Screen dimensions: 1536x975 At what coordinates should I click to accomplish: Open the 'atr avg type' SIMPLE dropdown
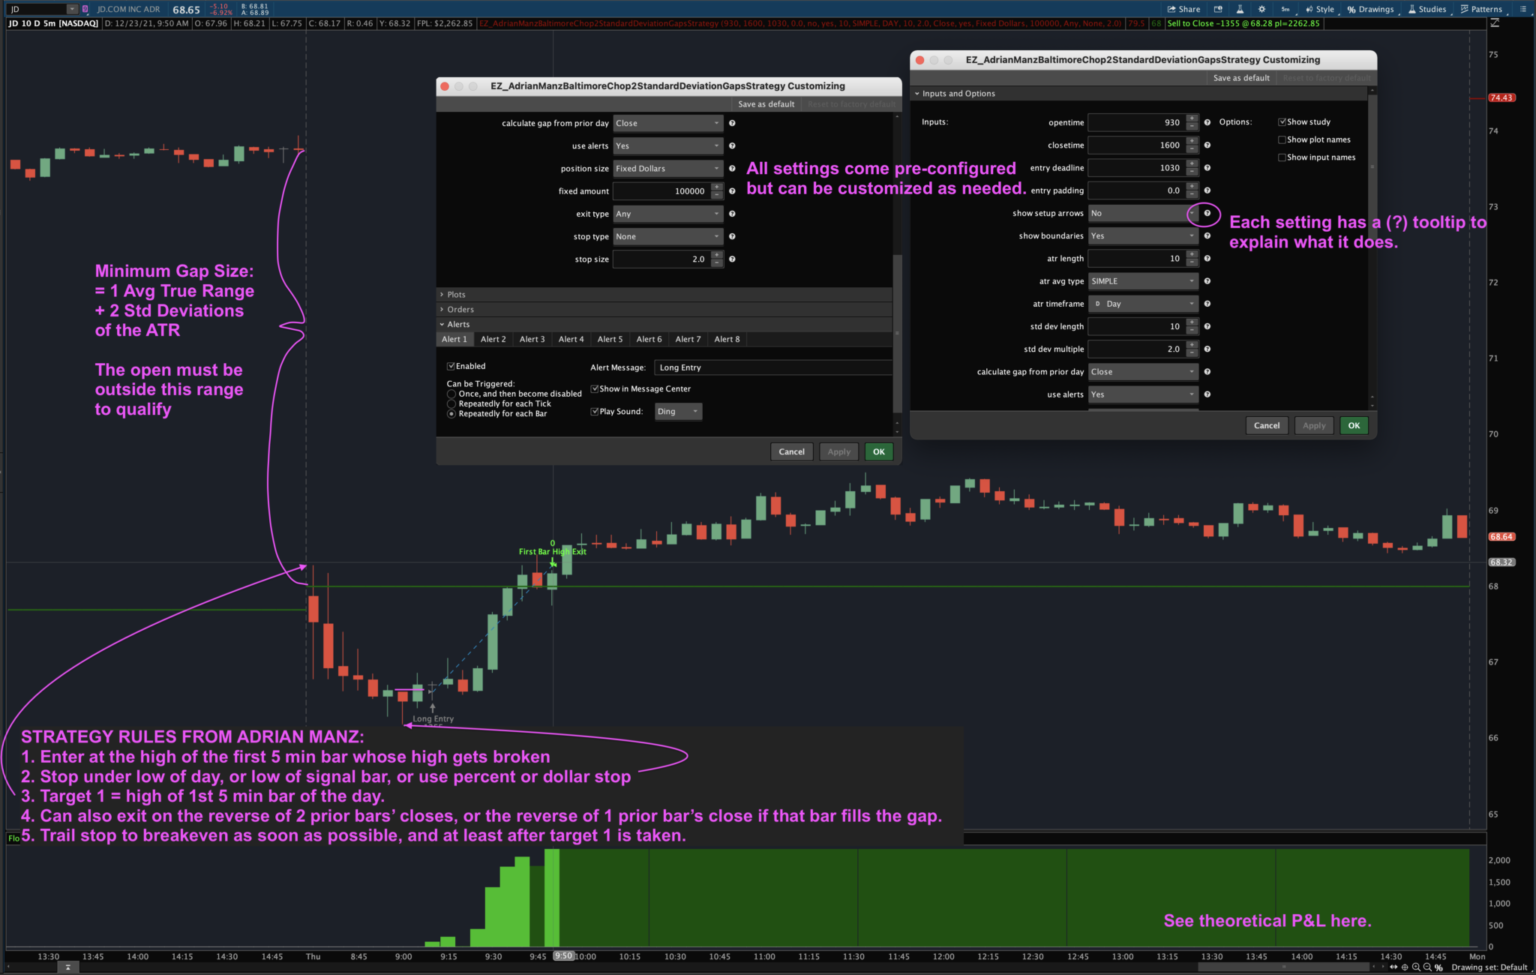[1143, 280]
